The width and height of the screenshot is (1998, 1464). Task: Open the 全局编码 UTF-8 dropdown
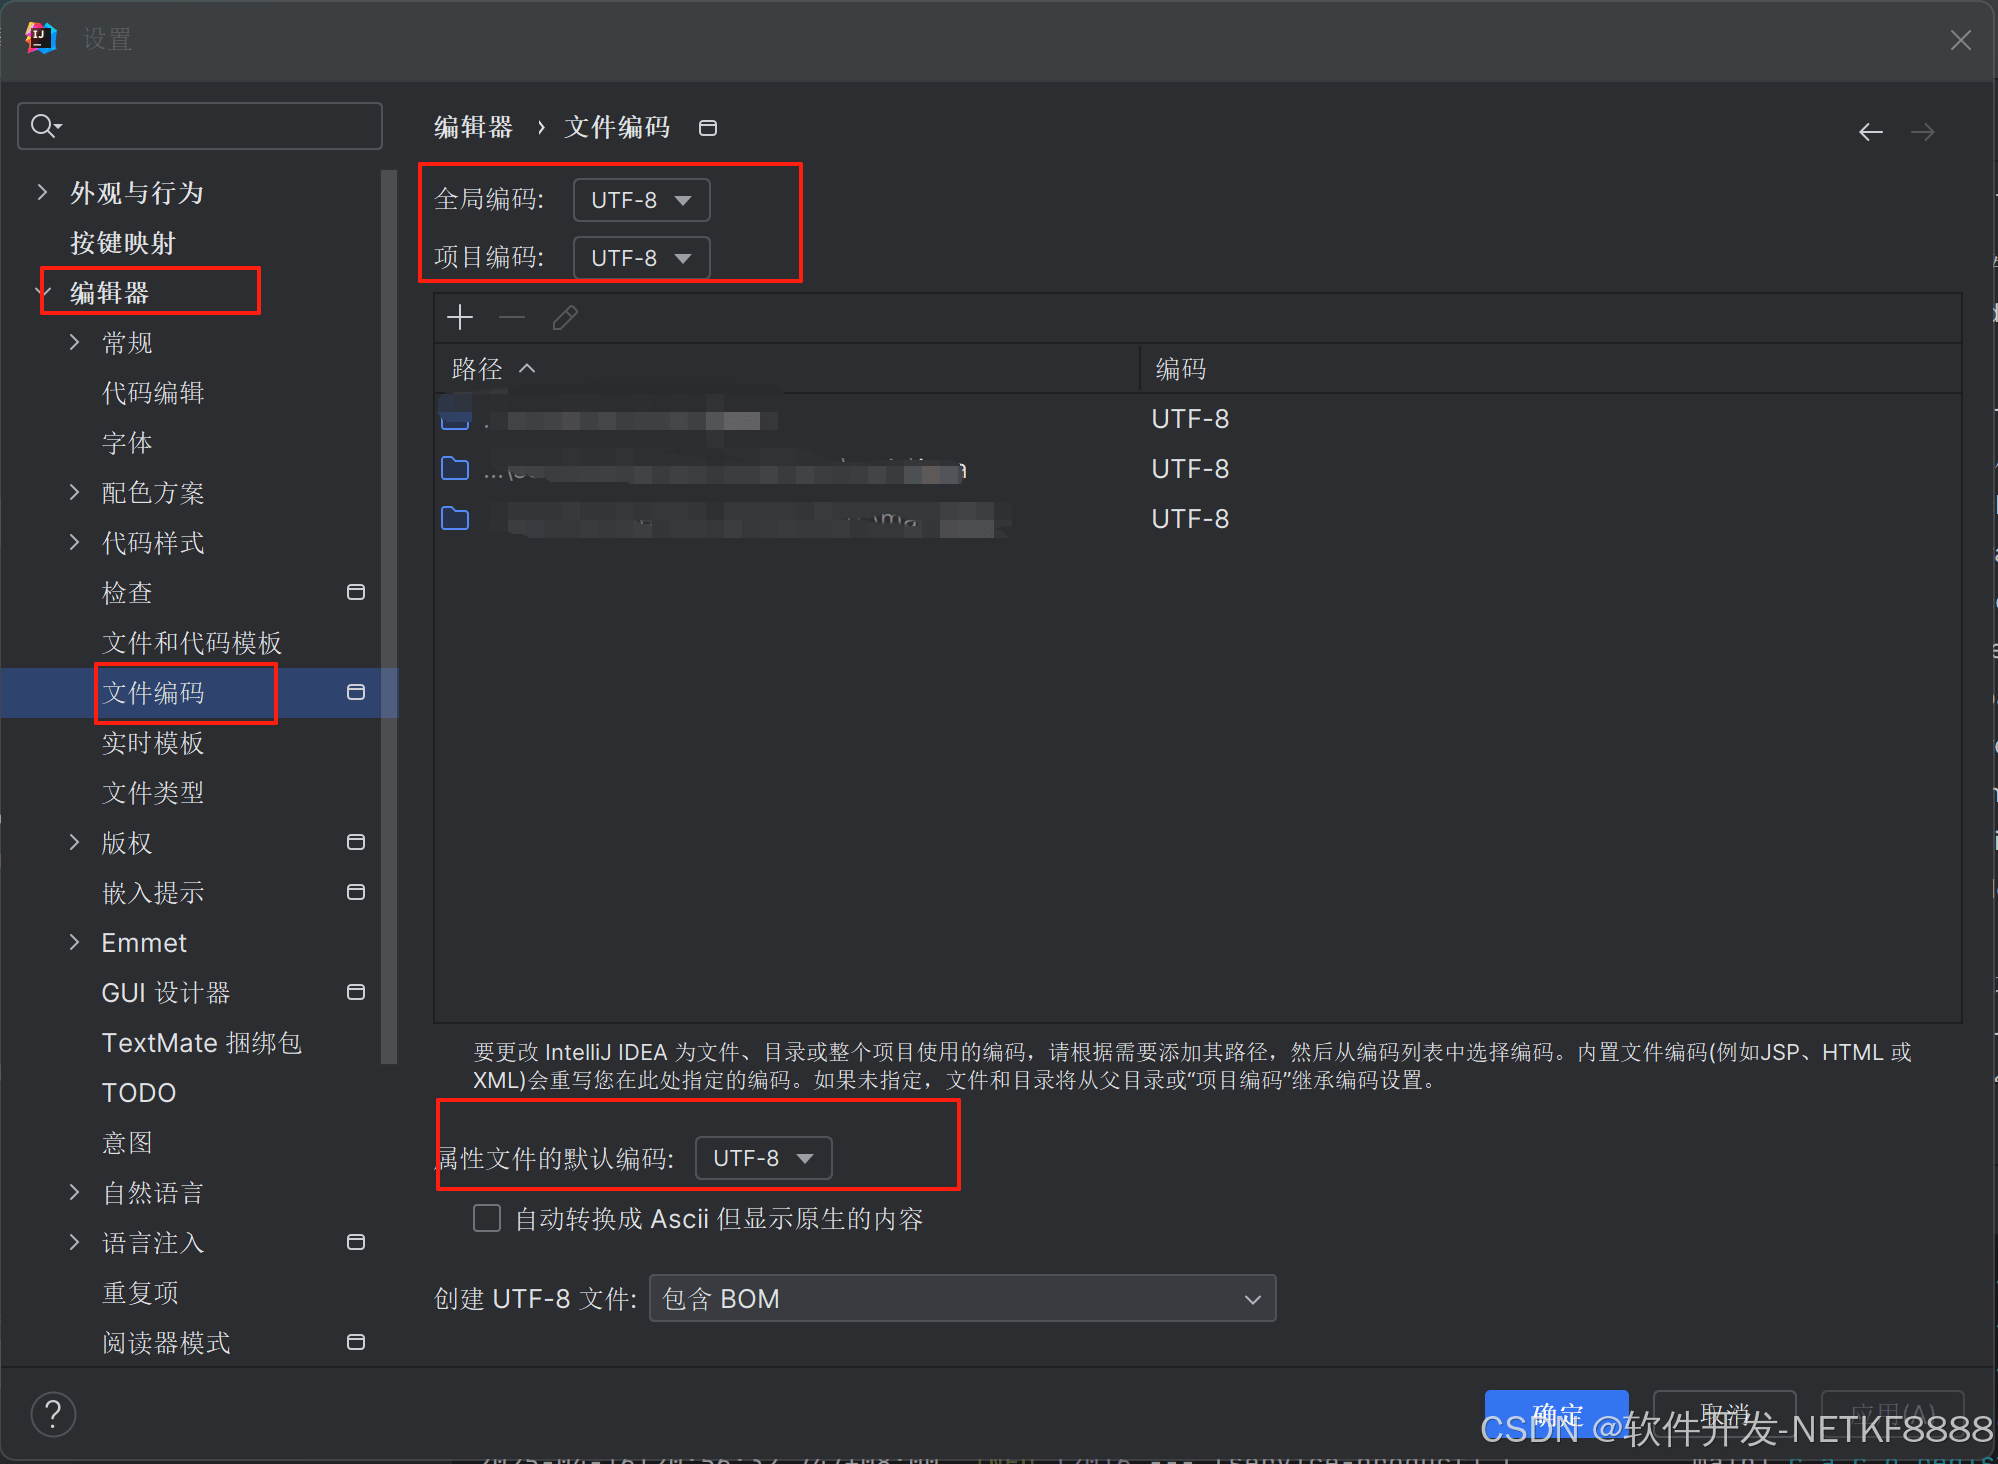641,199
